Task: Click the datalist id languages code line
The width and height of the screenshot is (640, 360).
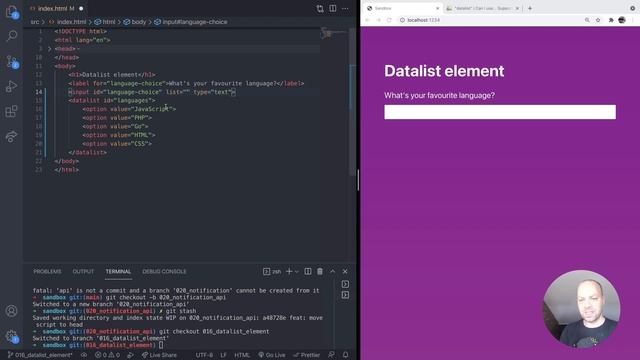Action: coord(112,100)
